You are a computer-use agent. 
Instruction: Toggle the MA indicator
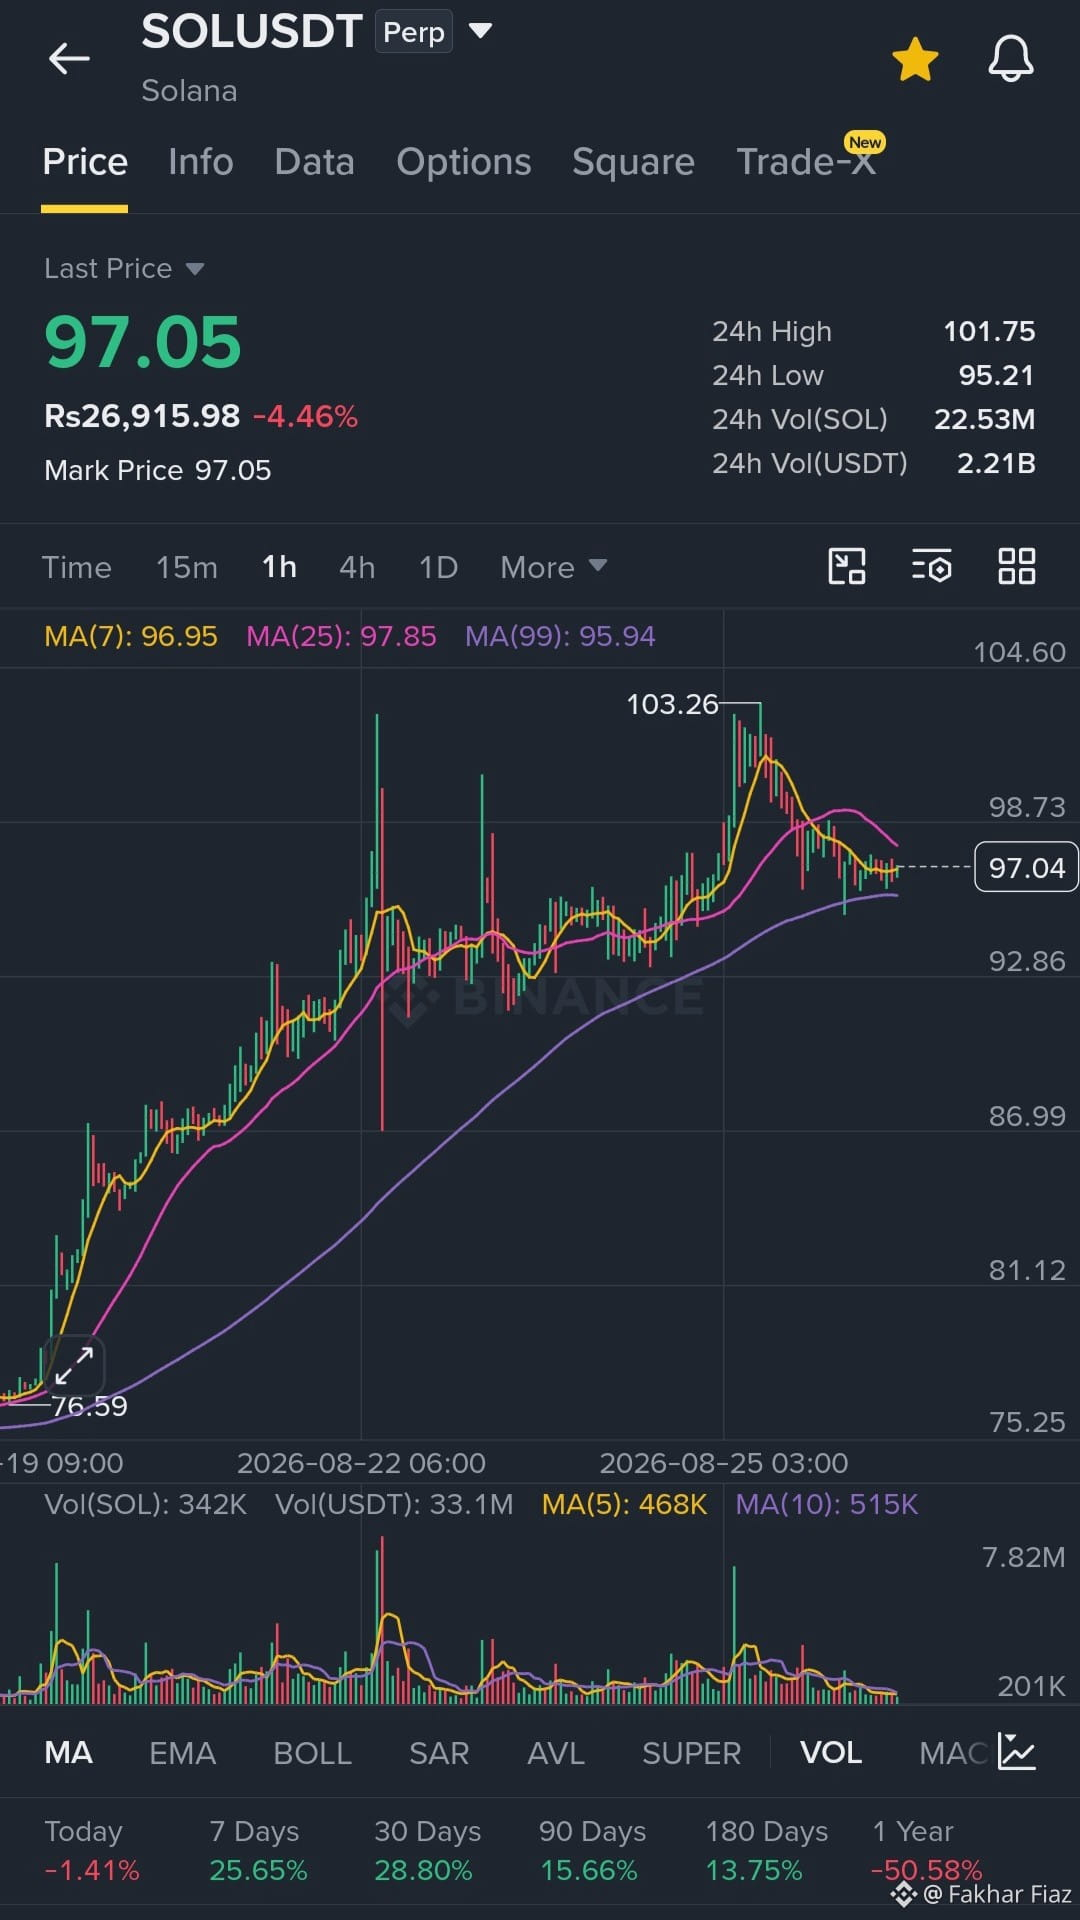(69, 1753)
